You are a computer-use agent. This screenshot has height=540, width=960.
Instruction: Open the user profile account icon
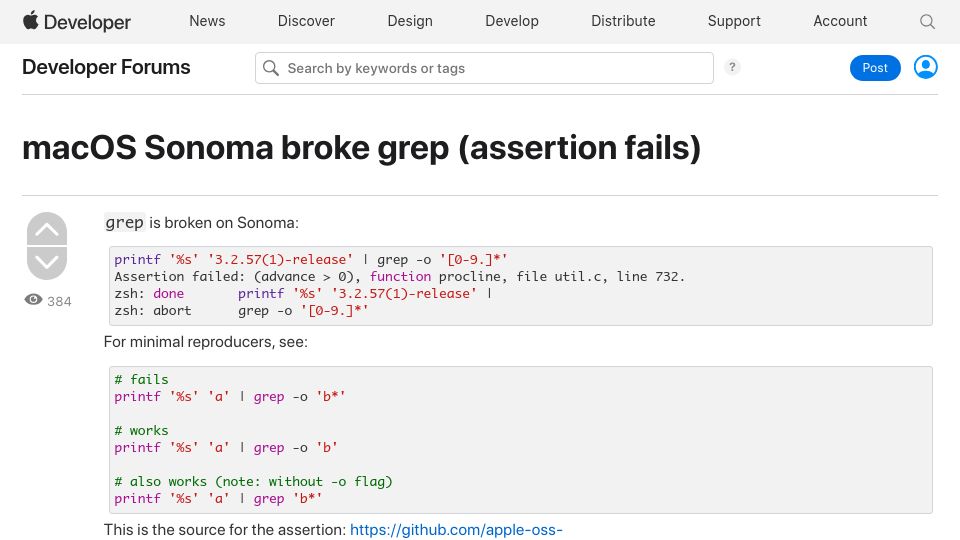925,67
